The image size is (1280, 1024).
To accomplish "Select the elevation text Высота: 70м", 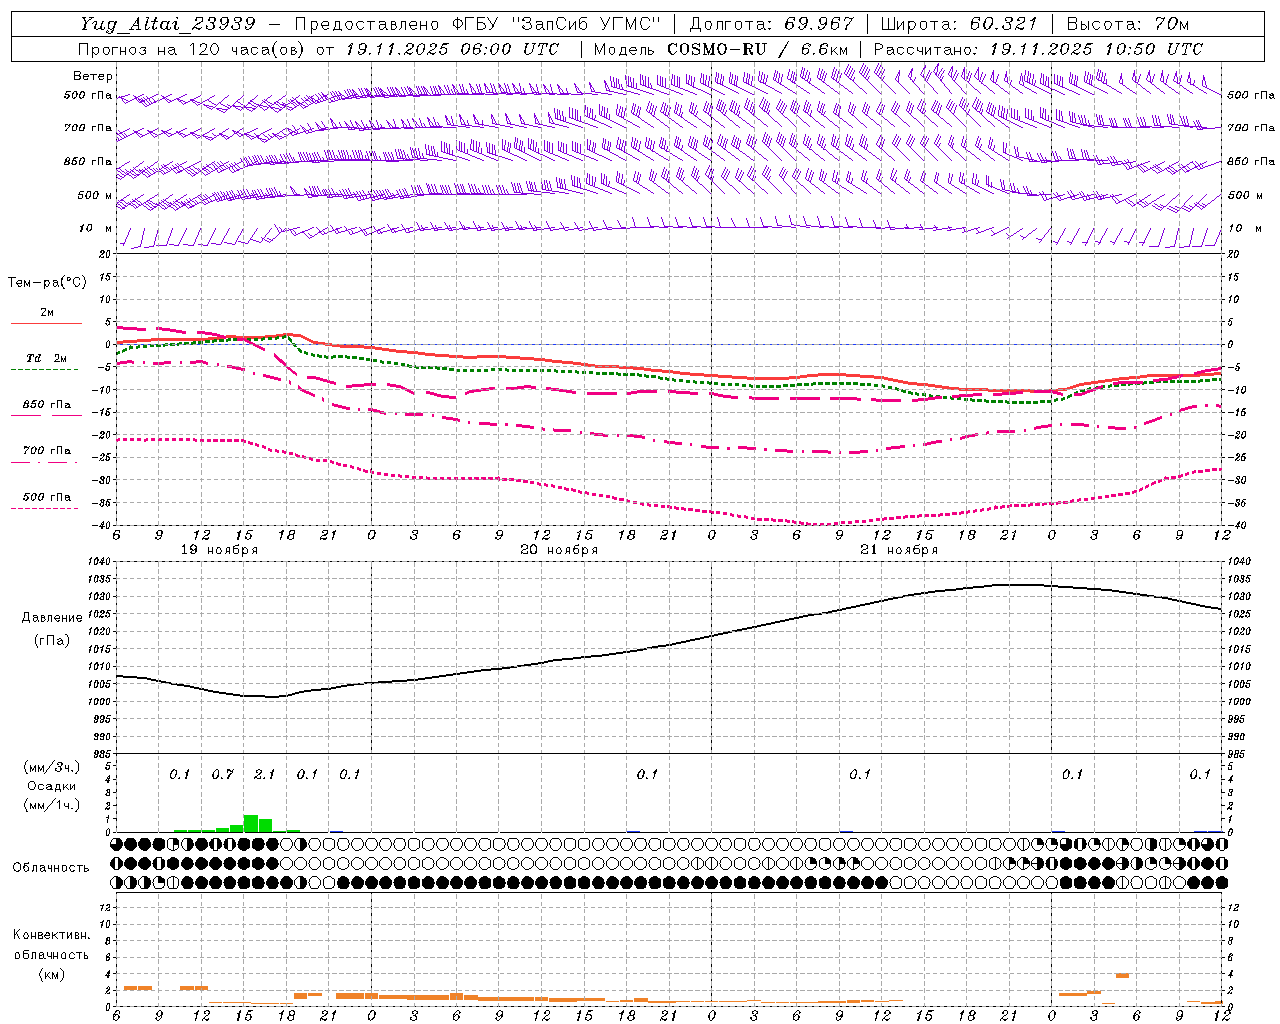I will coord(1128,24).
